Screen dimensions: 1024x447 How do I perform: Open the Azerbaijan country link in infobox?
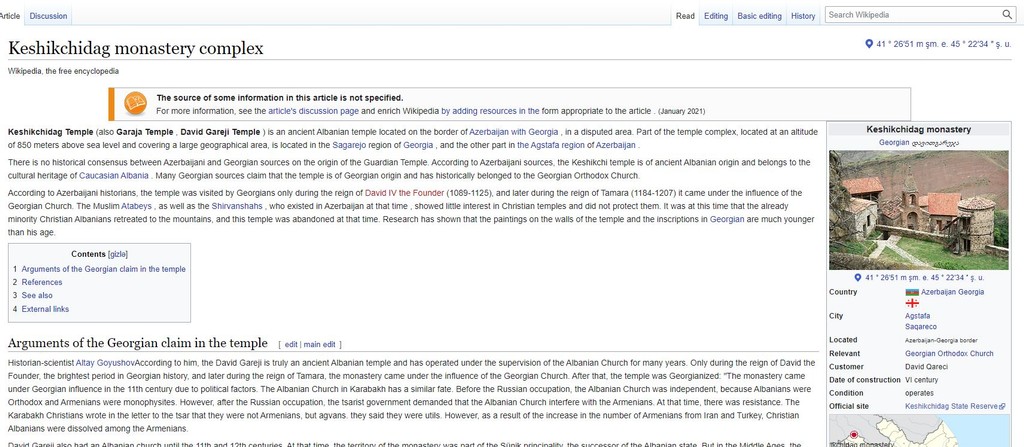point(940,292)
